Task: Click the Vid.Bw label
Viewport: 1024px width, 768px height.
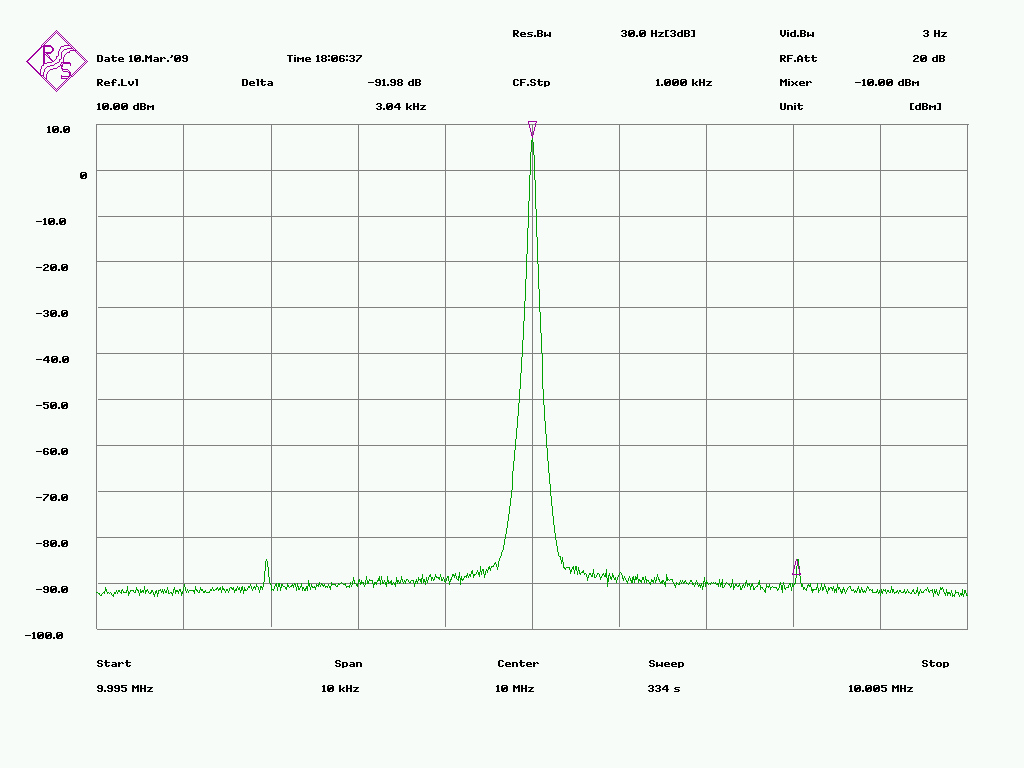Action: tap(797, 34)
